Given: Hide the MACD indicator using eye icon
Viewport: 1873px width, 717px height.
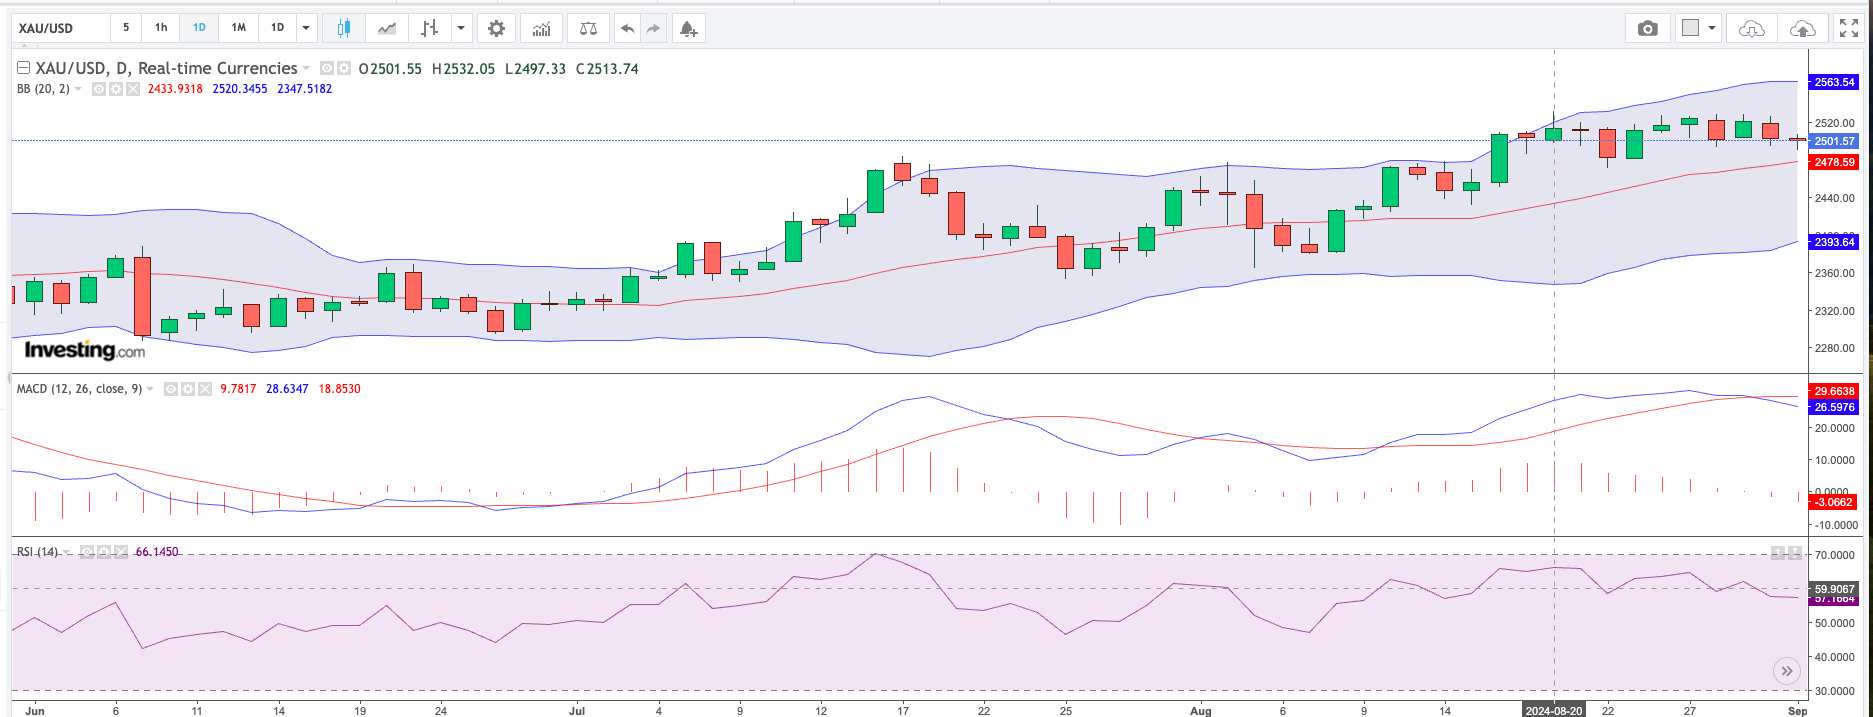Looking at the screenshot, I should coord(170,389).
